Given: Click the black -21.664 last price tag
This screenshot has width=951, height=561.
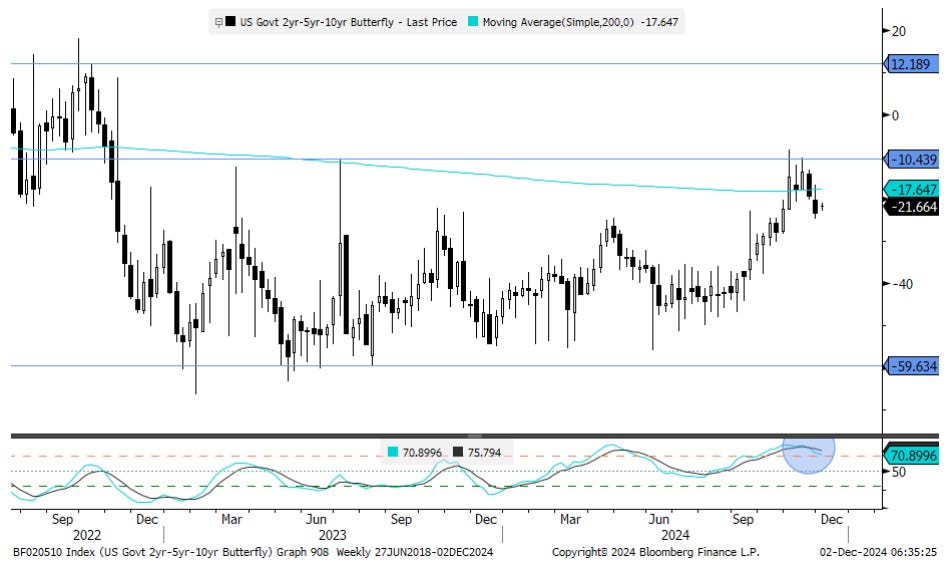Looking at the screenshot, I should [x=911, y=207].
